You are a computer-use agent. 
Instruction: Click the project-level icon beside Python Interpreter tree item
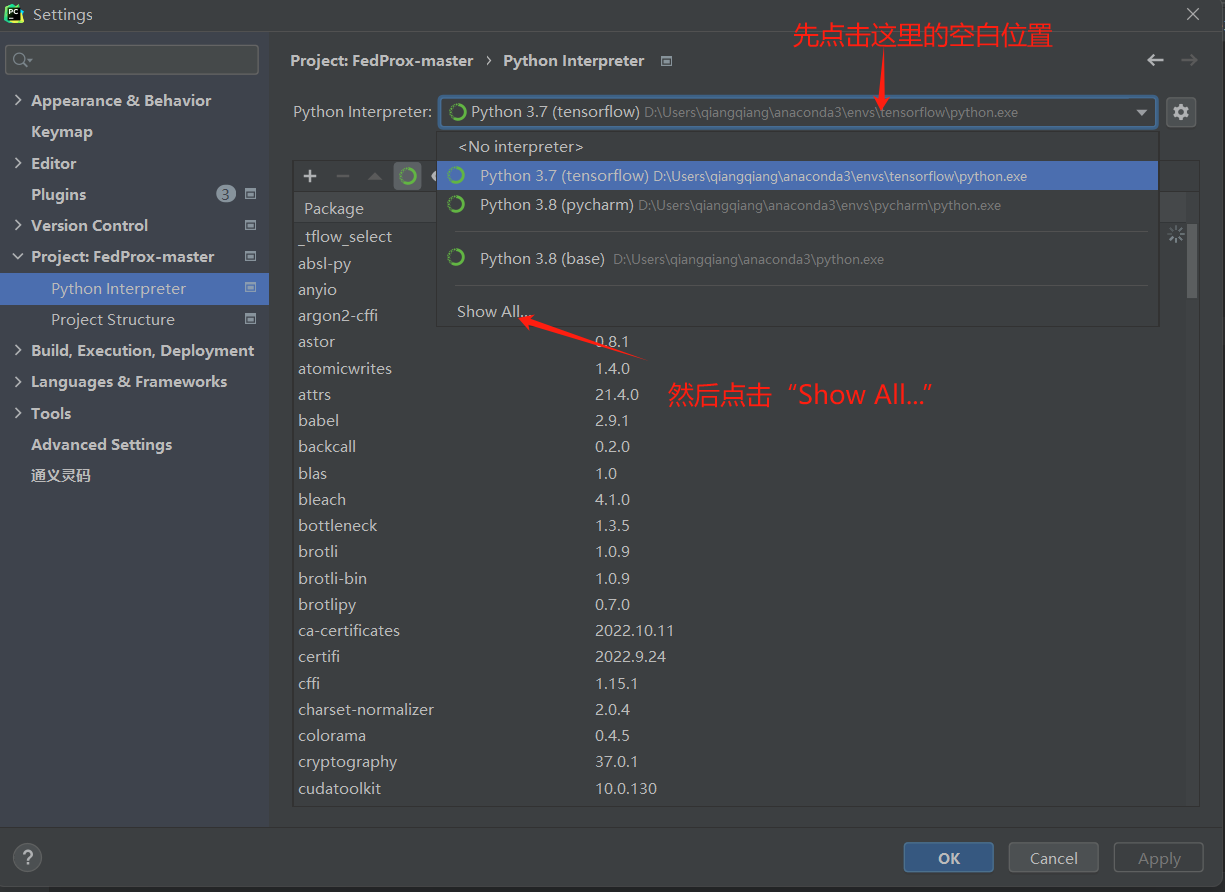(251, 288)
